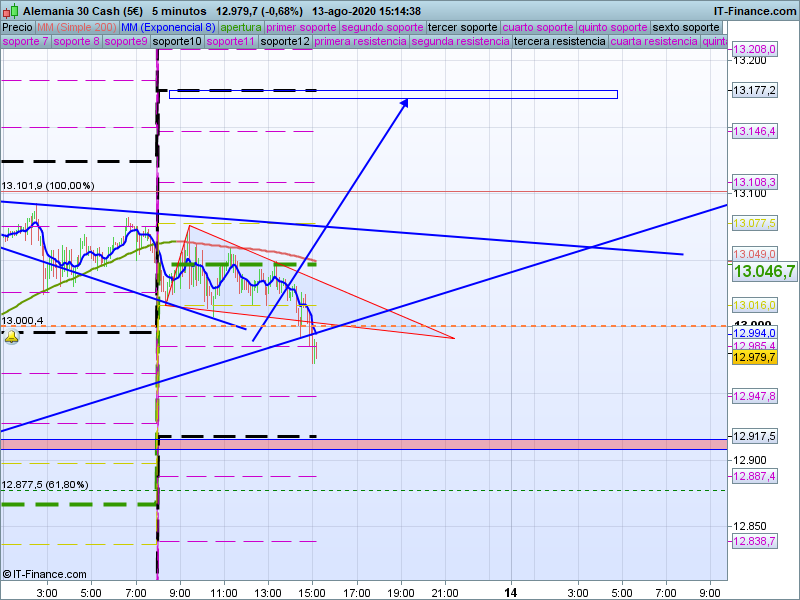The image size is (800, 600).
Task: Click the '12.877,5 (61,80%)' Fibonacci level label
Action: click(45, 485)
